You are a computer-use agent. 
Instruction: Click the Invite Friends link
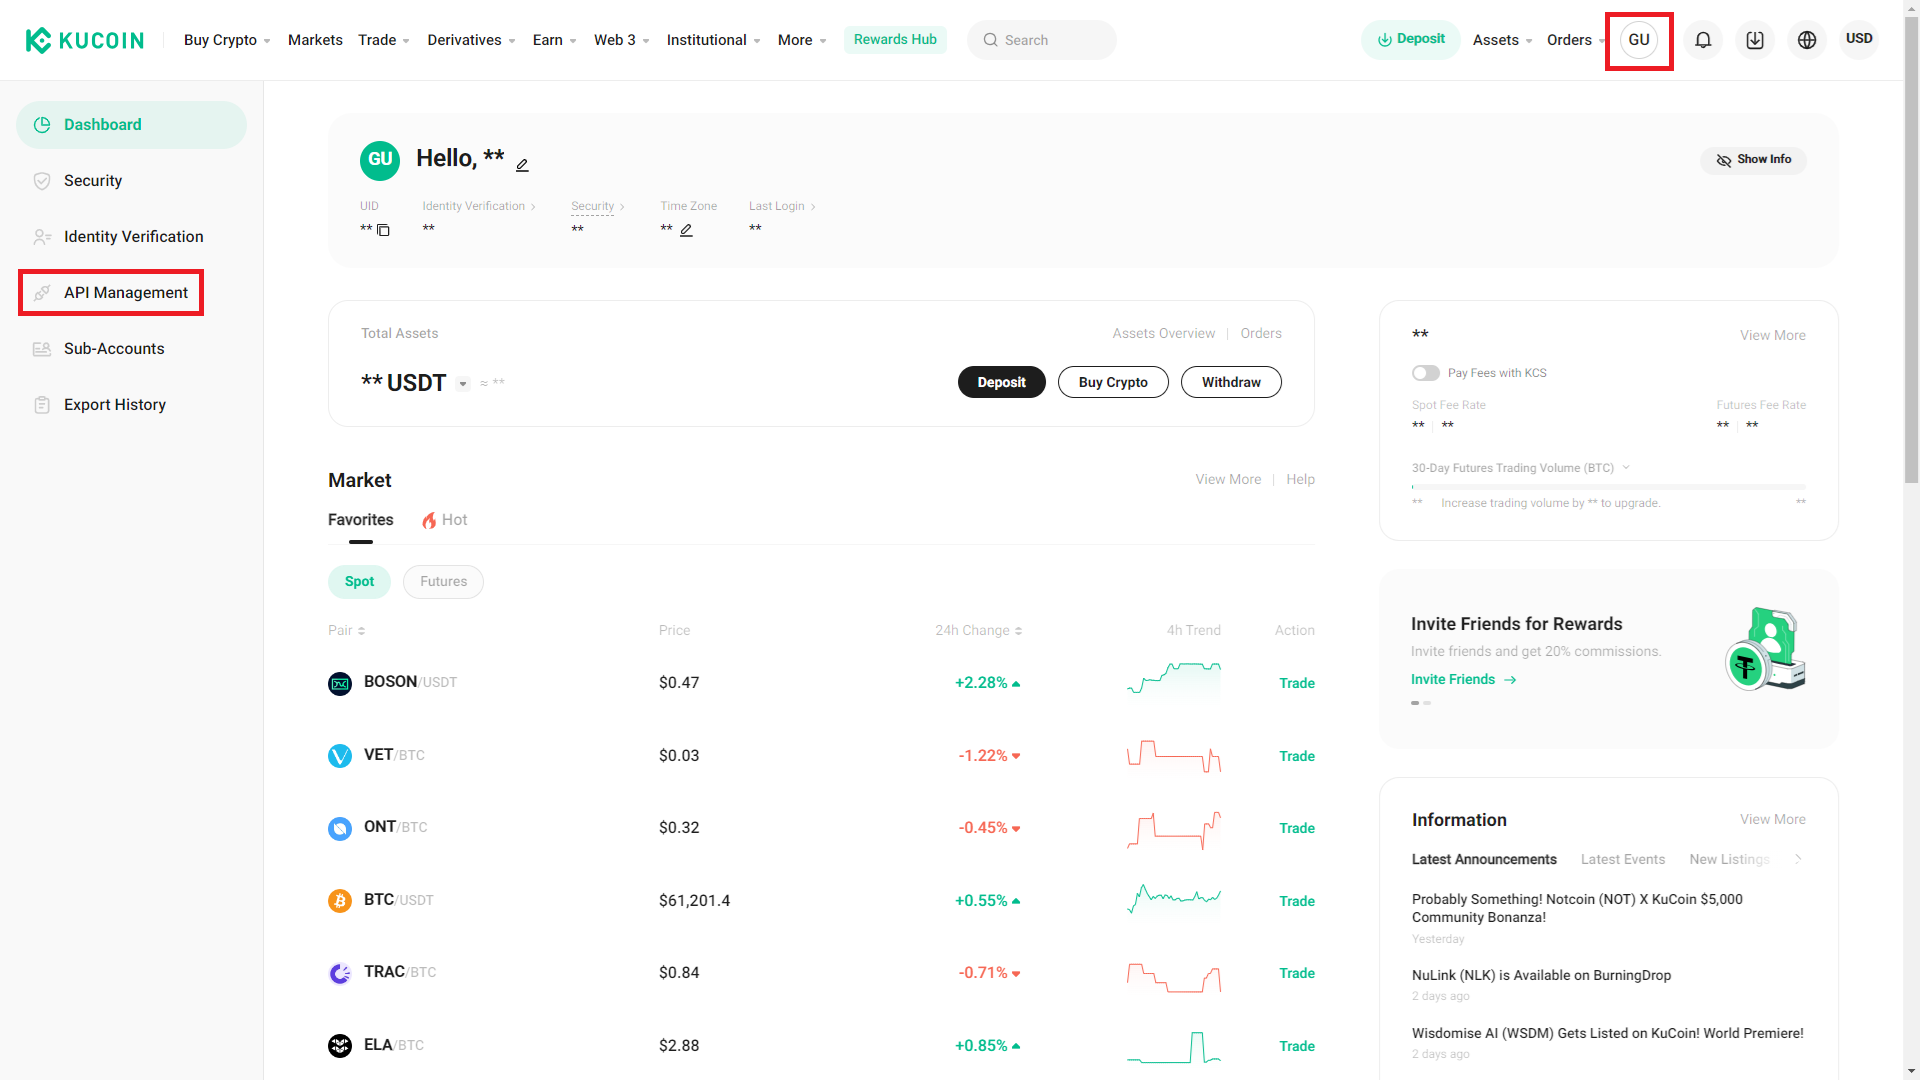(1464, 680)
